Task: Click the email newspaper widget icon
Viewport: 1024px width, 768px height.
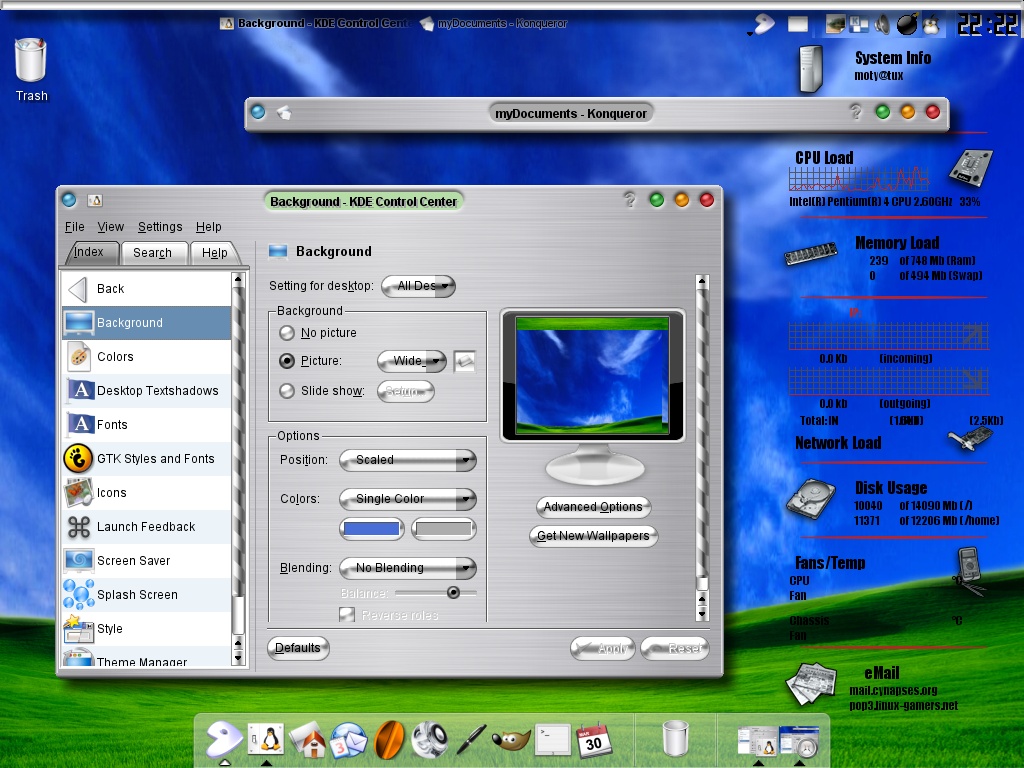Action: 812,684
